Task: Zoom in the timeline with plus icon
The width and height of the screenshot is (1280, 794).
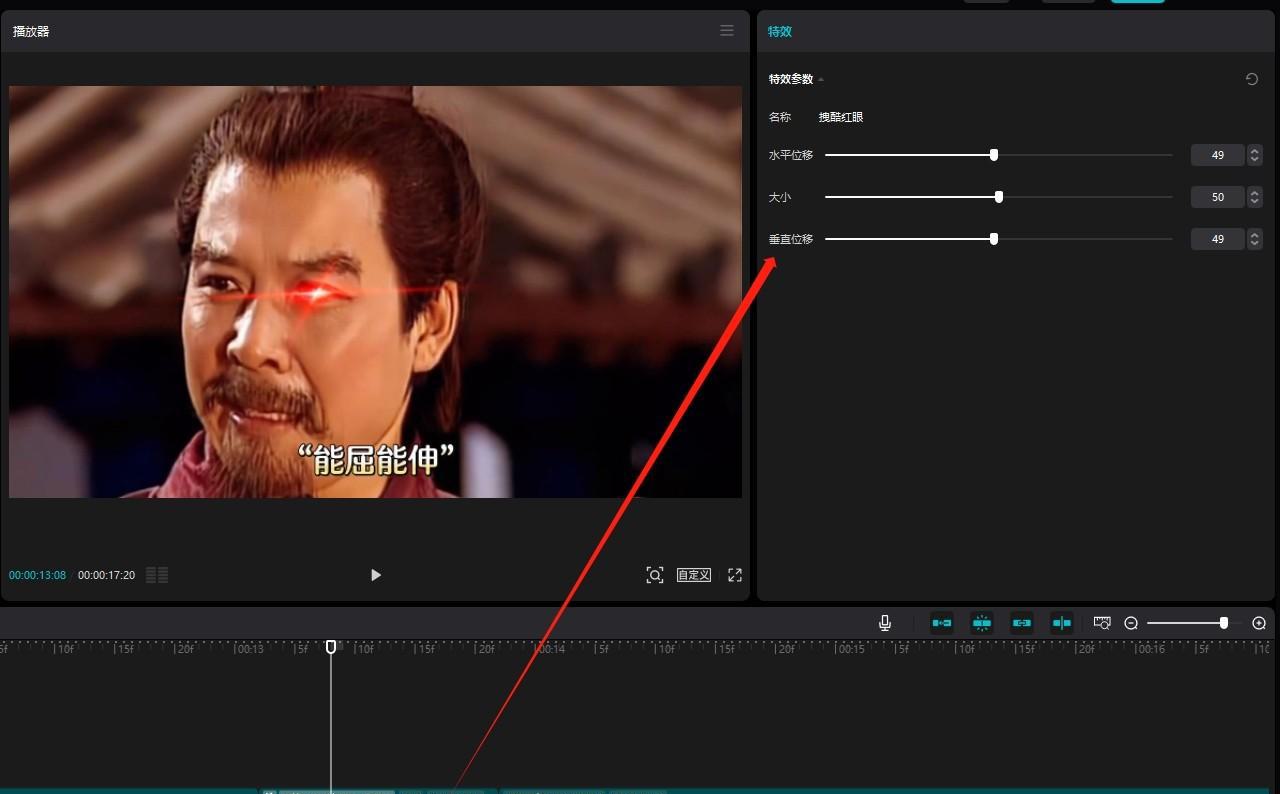Action: click(x=1259, y=623)
